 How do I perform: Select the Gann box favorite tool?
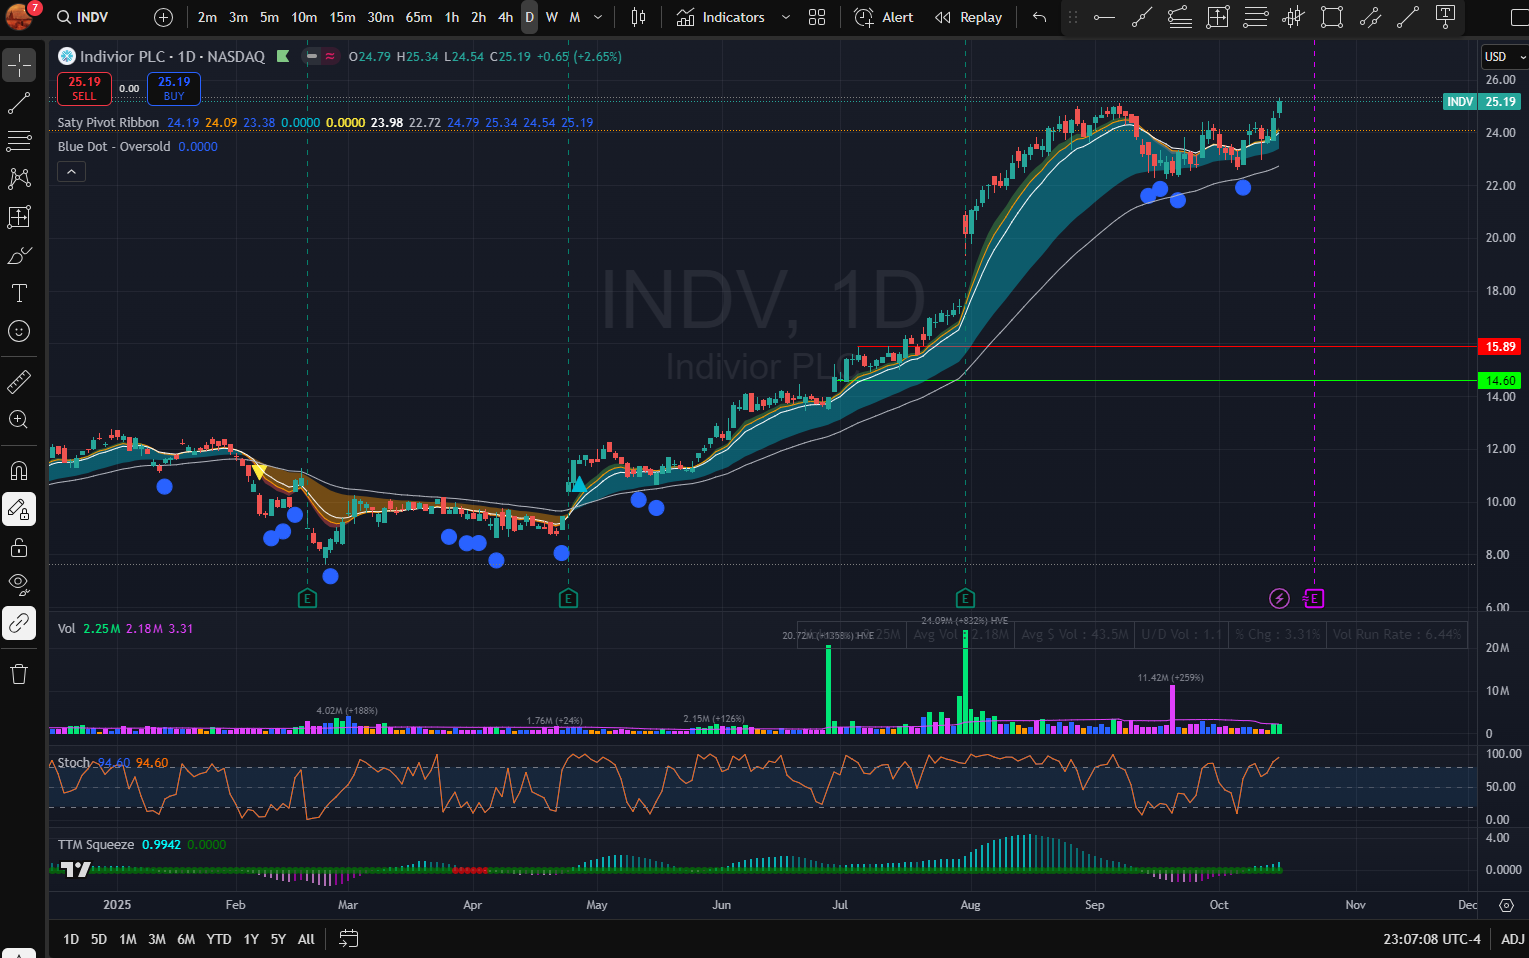point(1218,17)
